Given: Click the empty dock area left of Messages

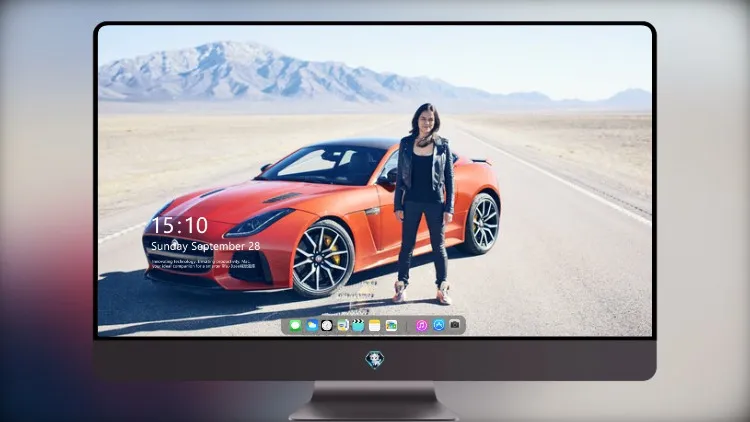Looking at the screenshot, I should 285,325.
